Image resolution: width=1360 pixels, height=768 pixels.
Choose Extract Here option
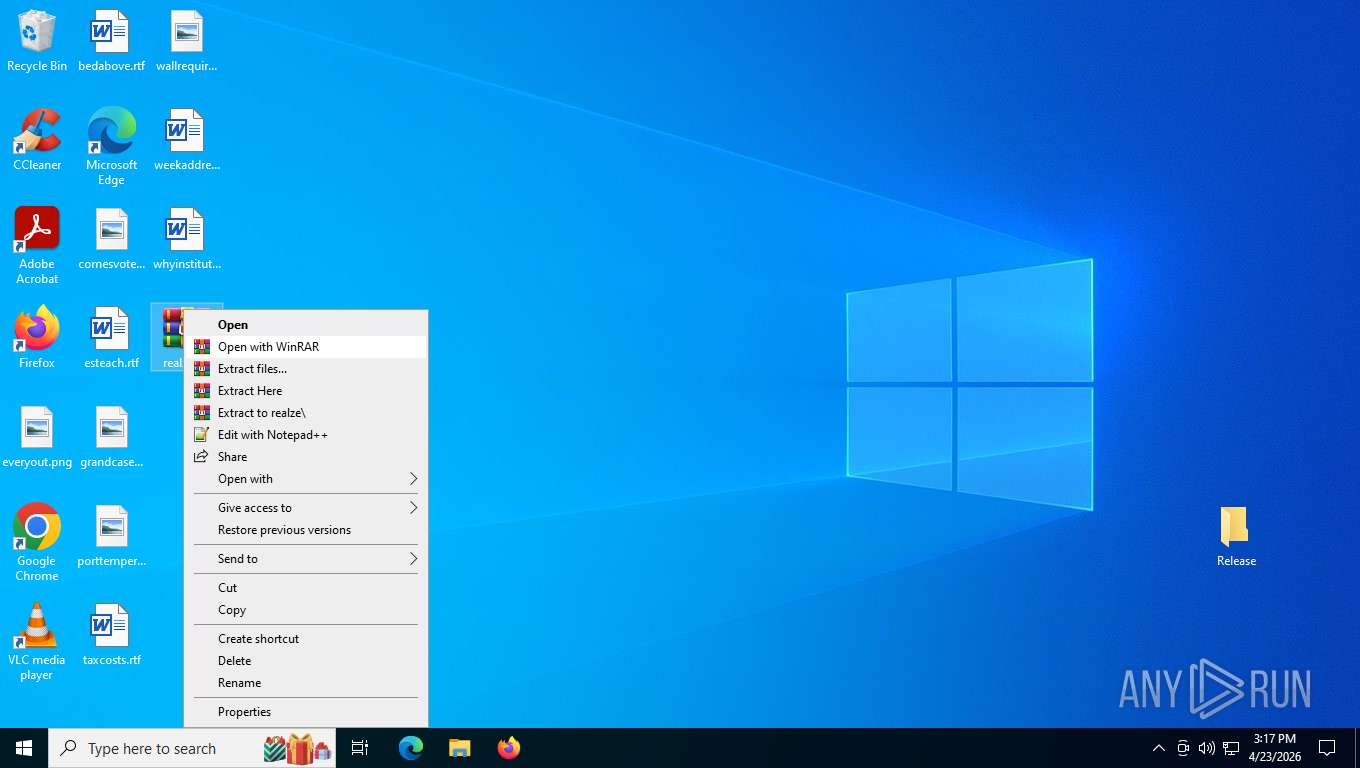coord(306,391)
